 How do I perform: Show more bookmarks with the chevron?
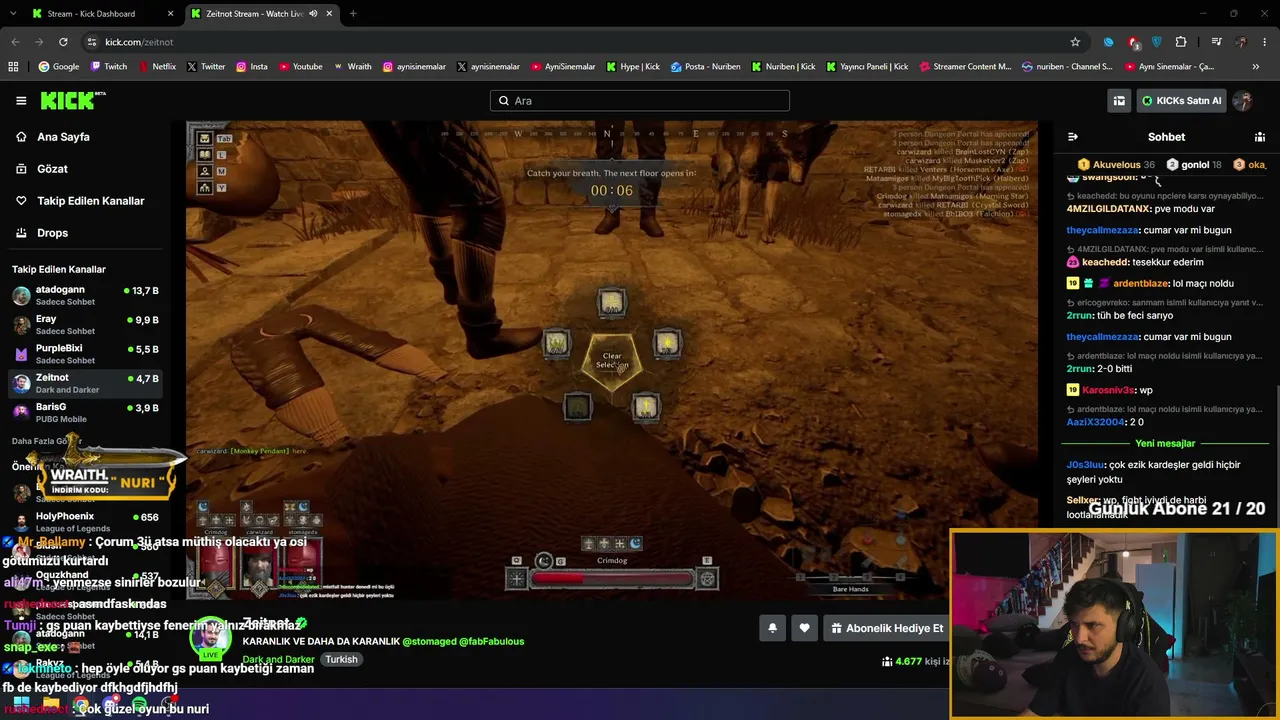pos(1256,67)
